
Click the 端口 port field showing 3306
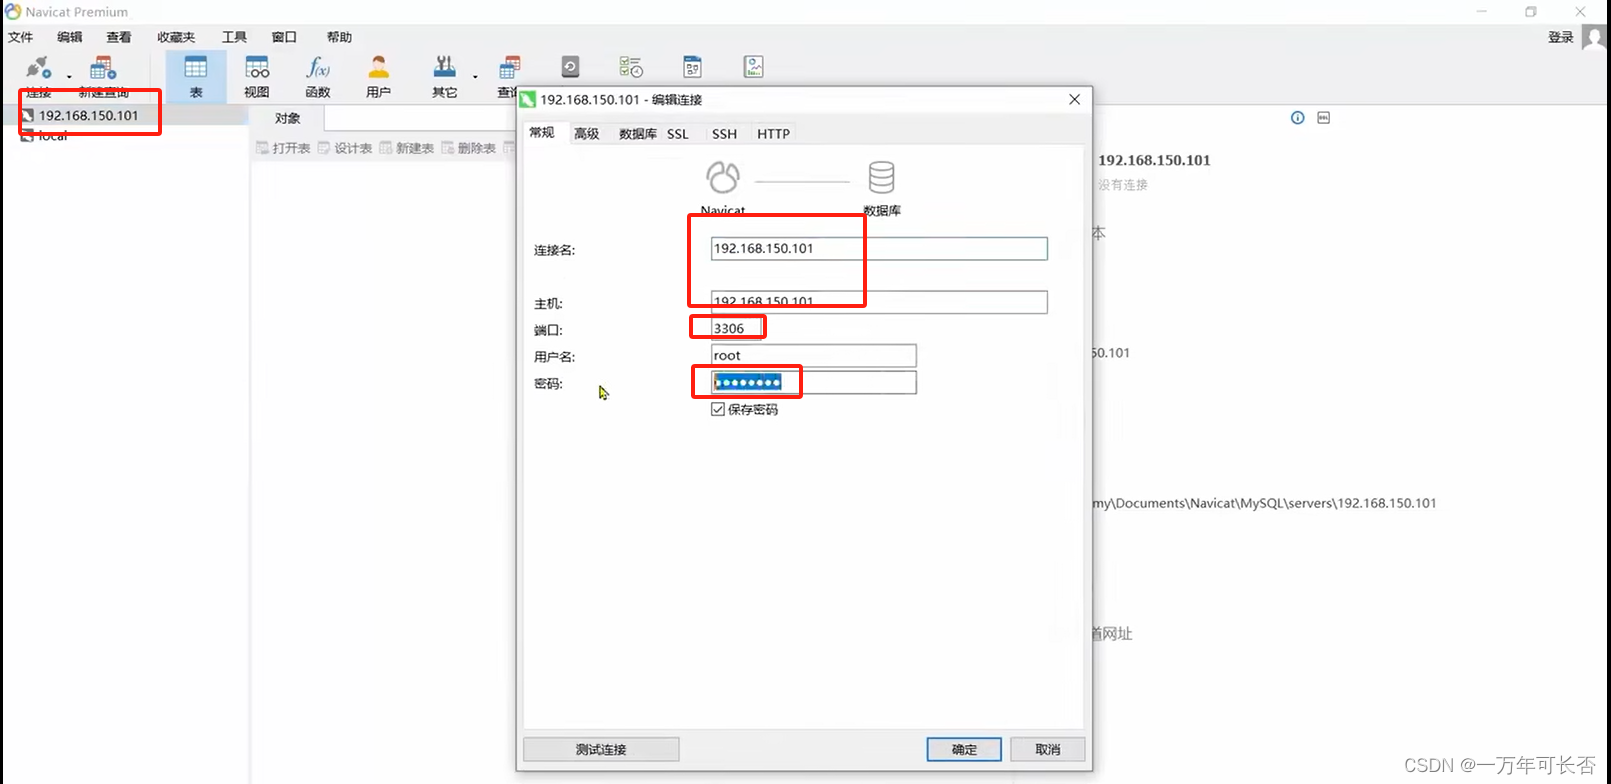pos(737,328)
